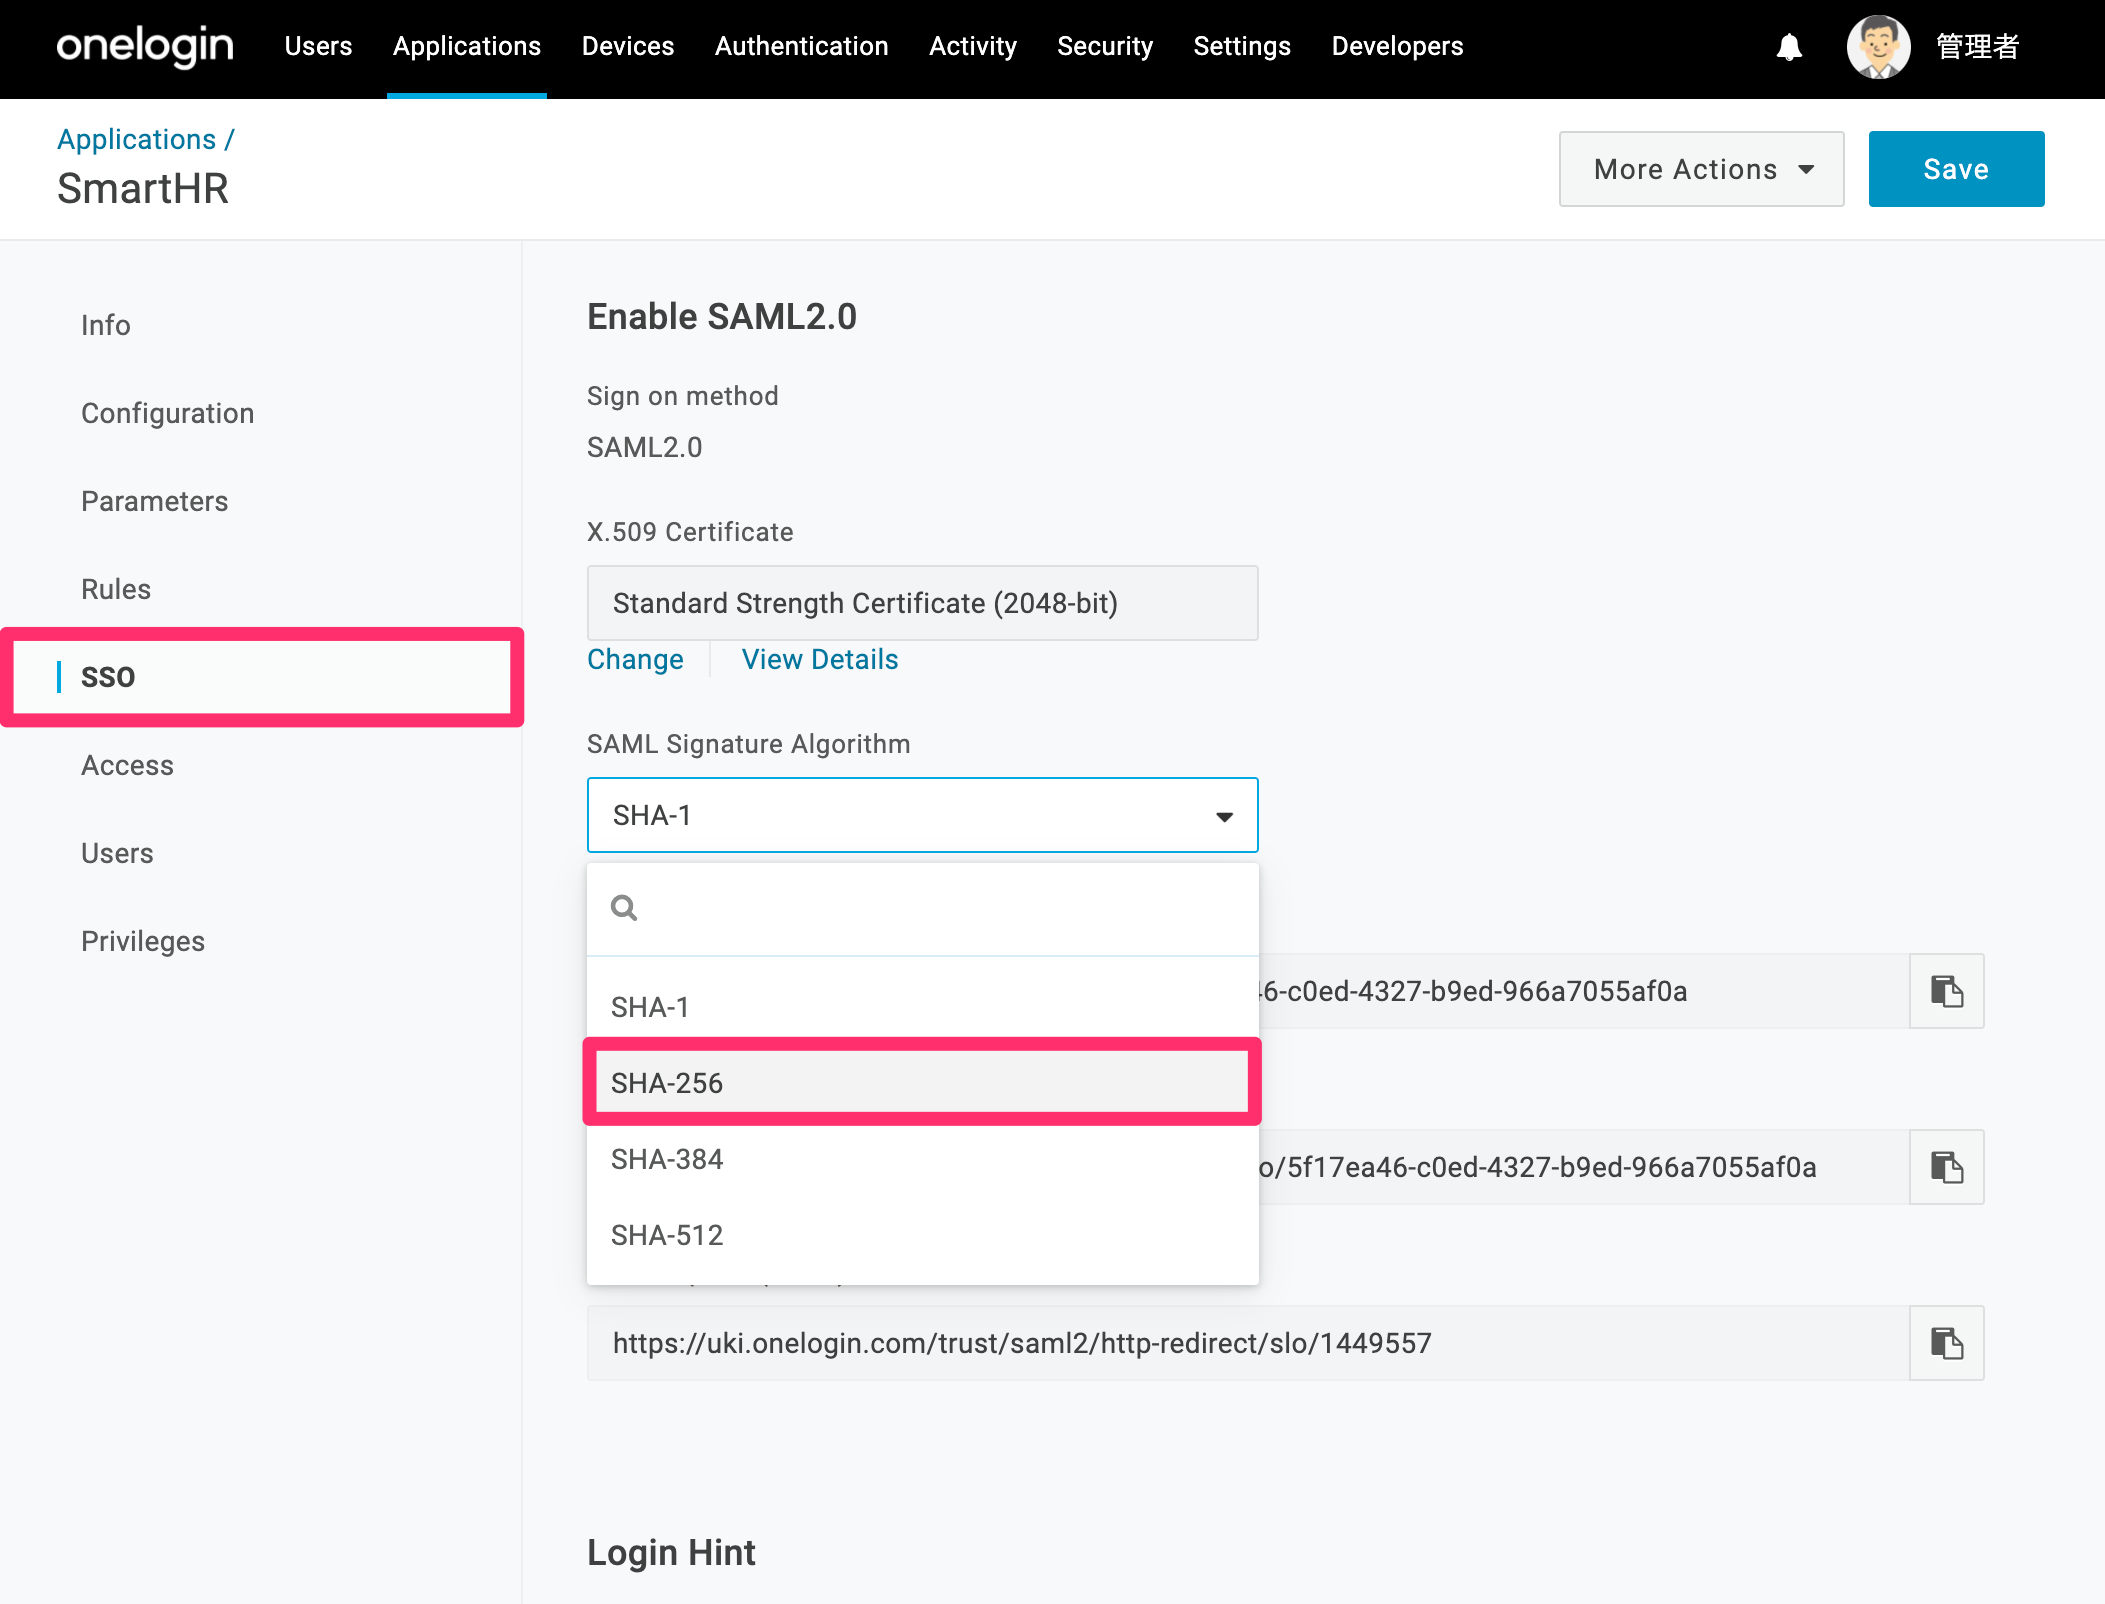2105x1604 pixels.
Task: Click the SmartHR page title
Action: tap(143, 188)
